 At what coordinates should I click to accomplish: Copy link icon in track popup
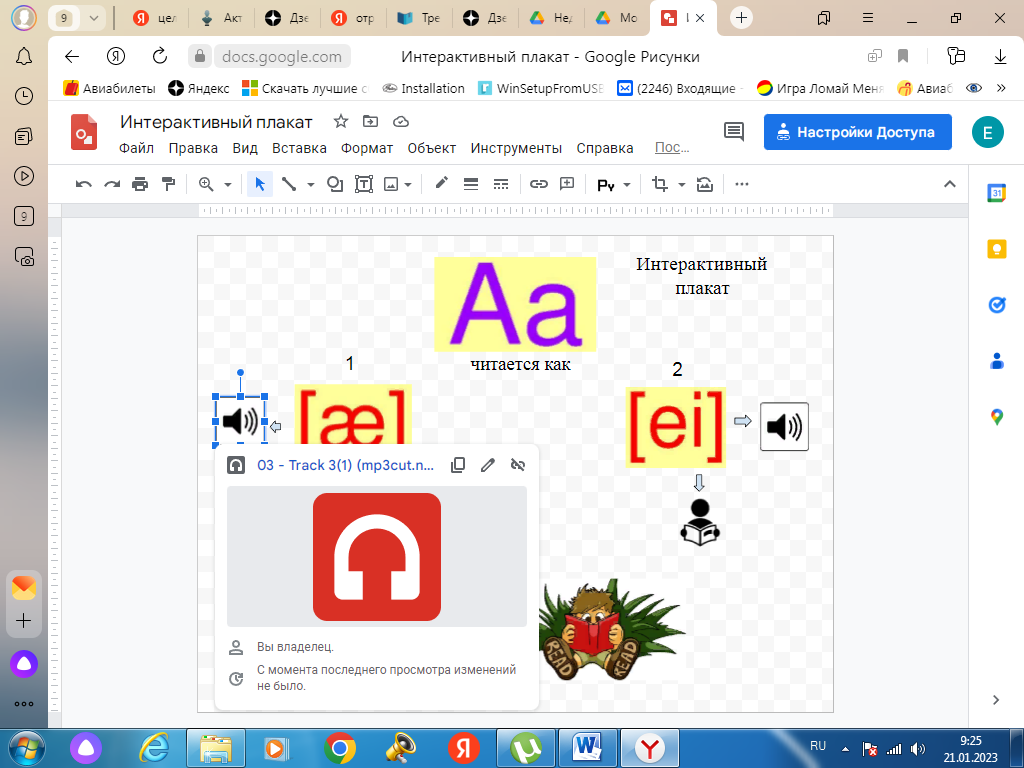coord(458,465)
